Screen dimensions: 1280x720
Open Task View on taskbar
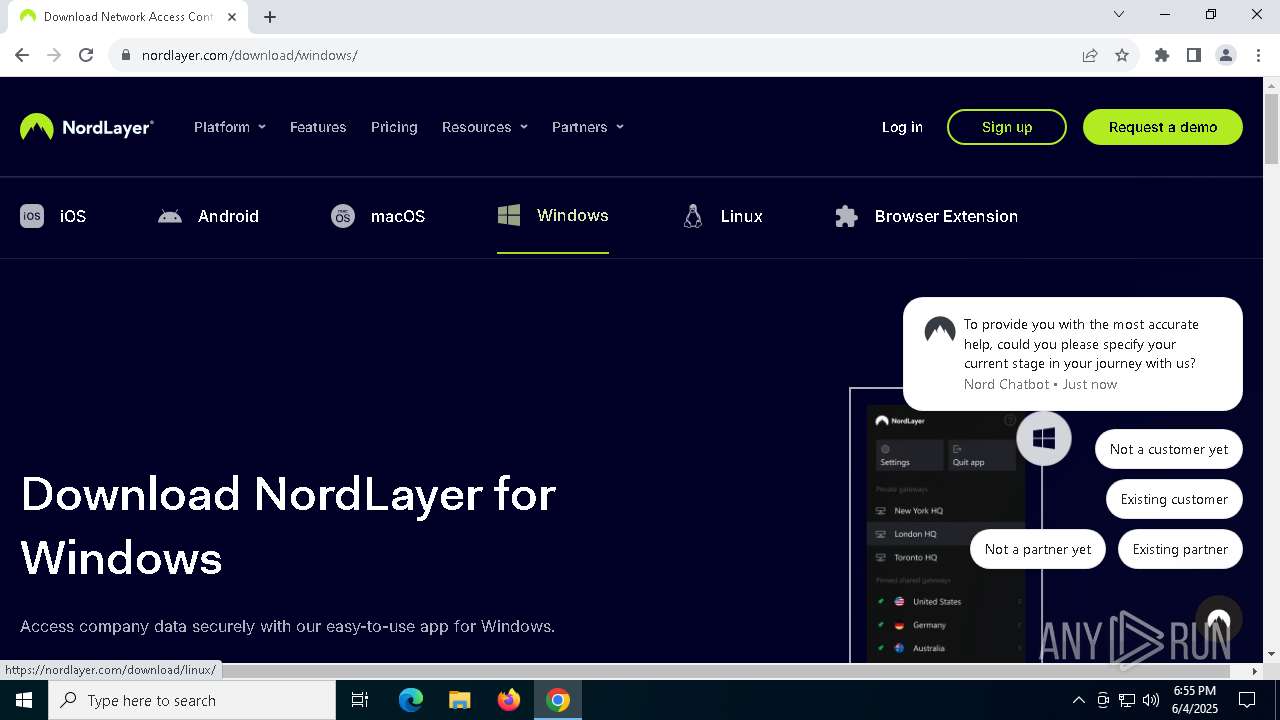click(x=360, y=700)
